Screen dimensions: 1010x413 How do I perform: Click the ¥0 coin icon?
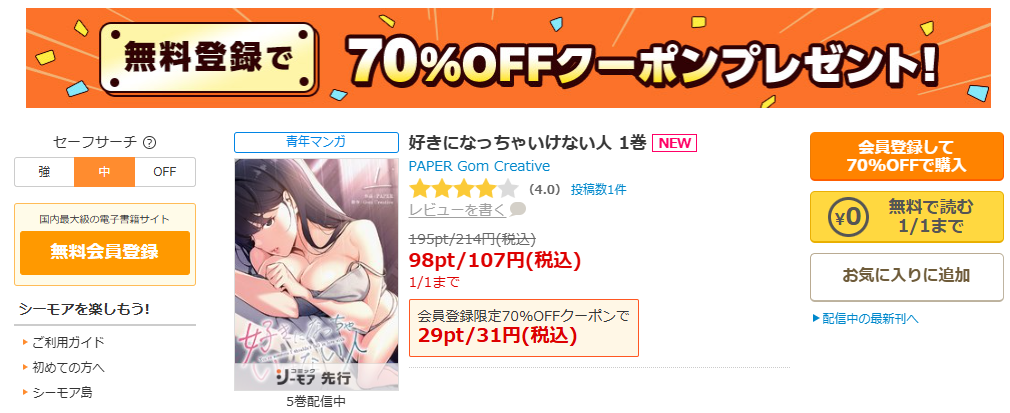coord(848,217)
